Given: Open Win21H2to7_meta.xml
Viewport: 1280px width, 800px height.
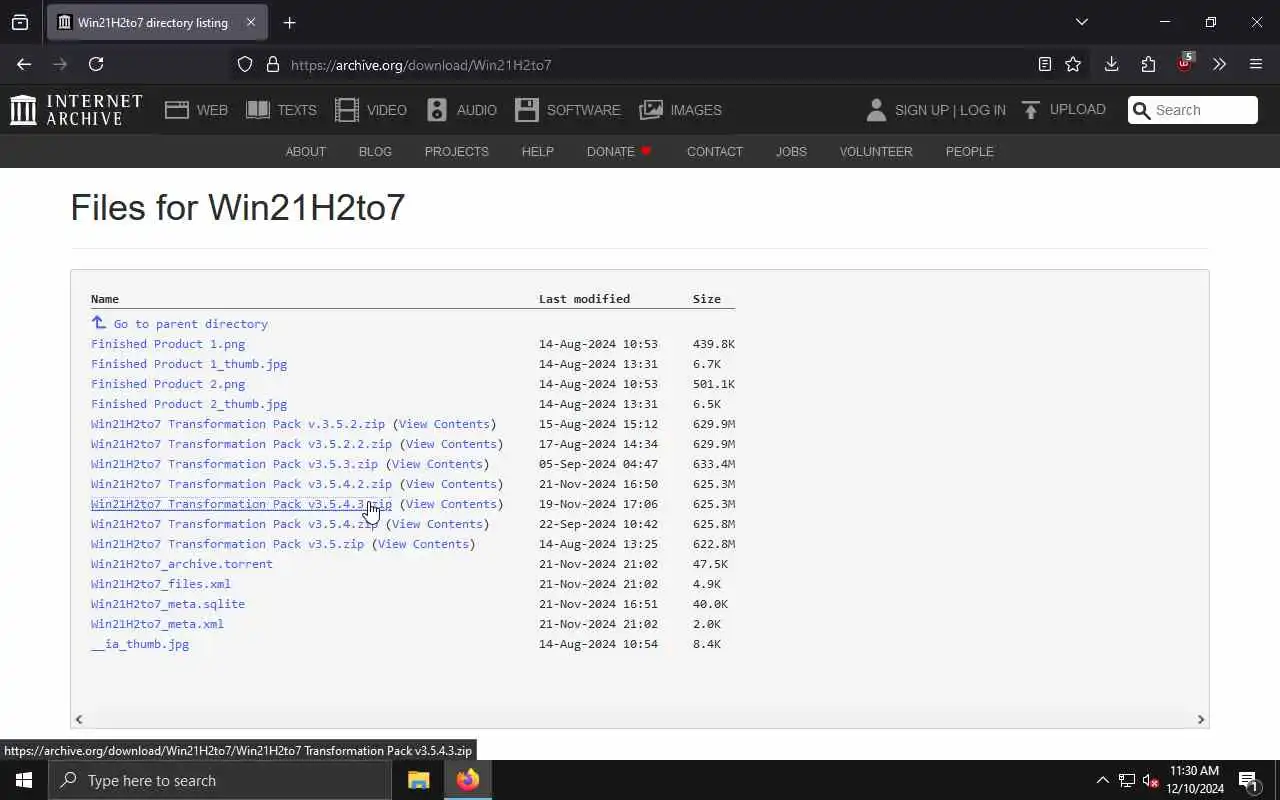Looking at the screenshot, I should tap(157, 624).
